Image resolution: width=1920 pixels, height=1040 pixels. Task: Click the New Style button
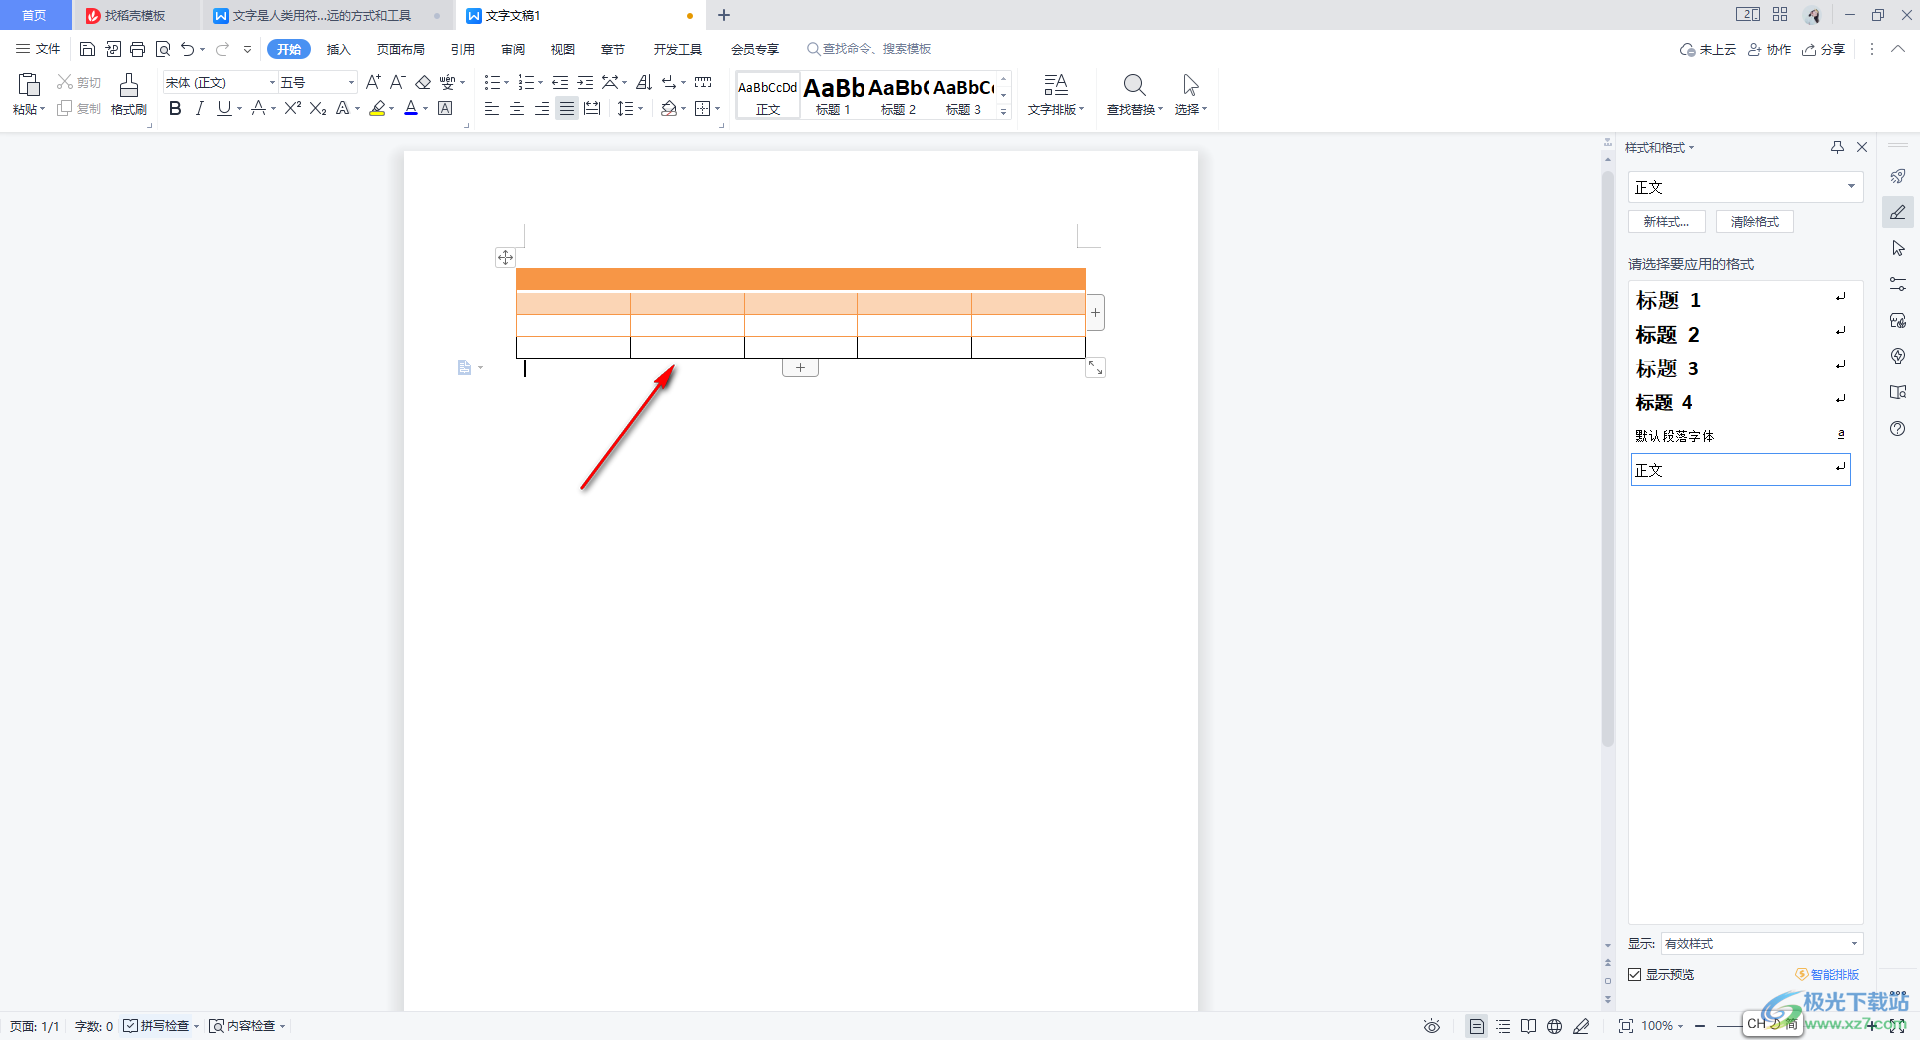1667,222
